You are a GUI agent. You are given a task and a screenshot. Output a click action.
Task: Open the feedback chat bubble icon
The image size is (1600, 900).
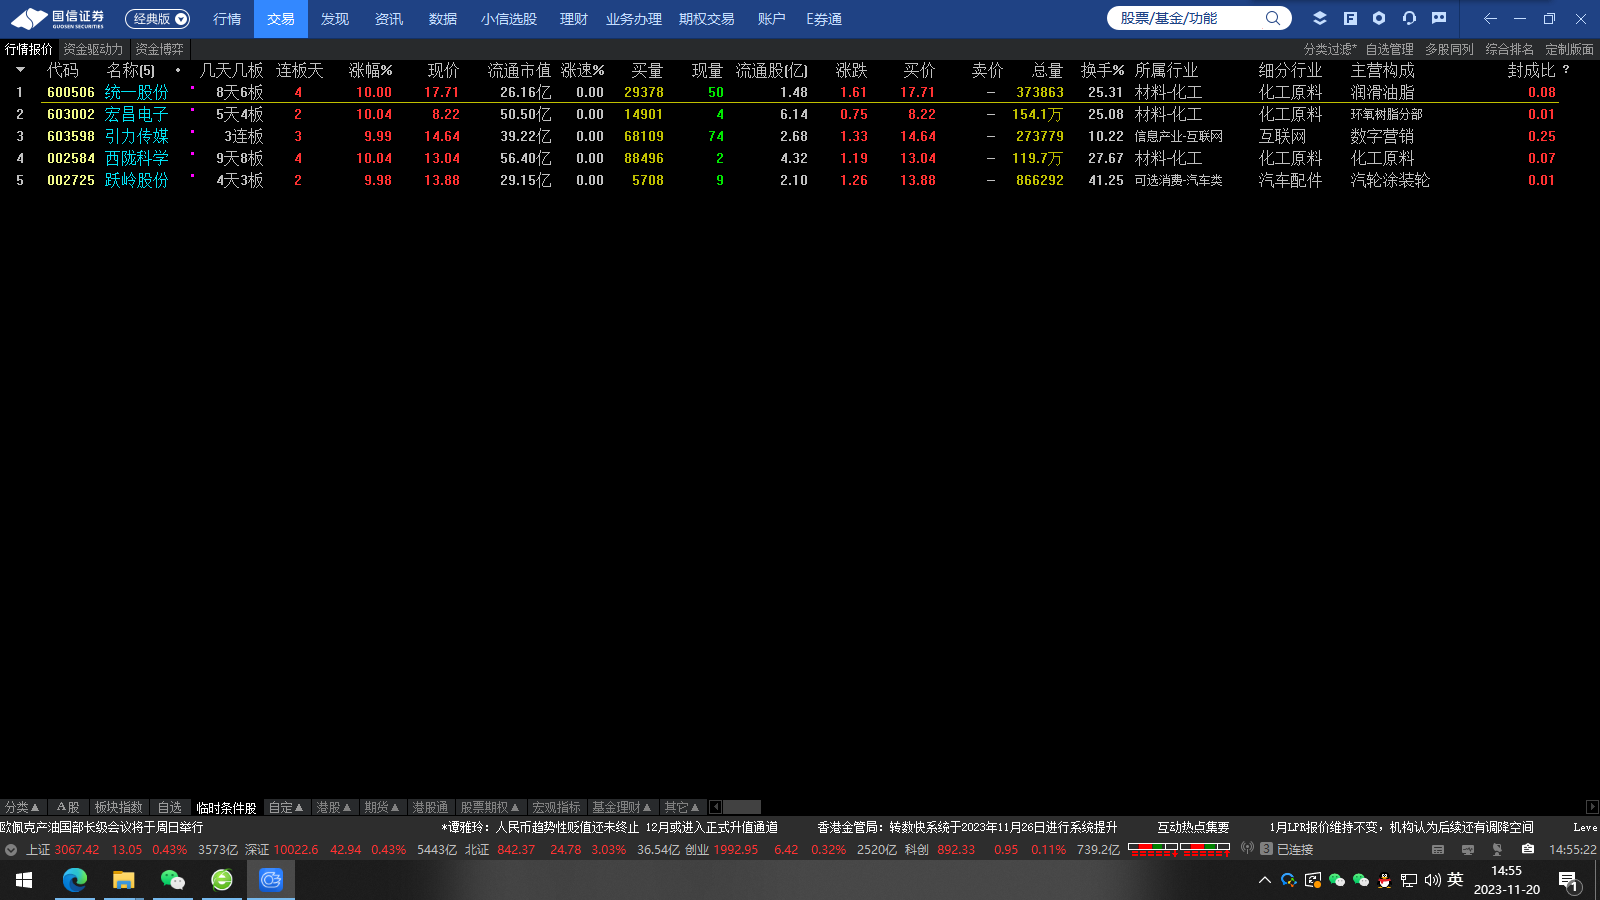pyautogui.click(x=1439, y=18)
